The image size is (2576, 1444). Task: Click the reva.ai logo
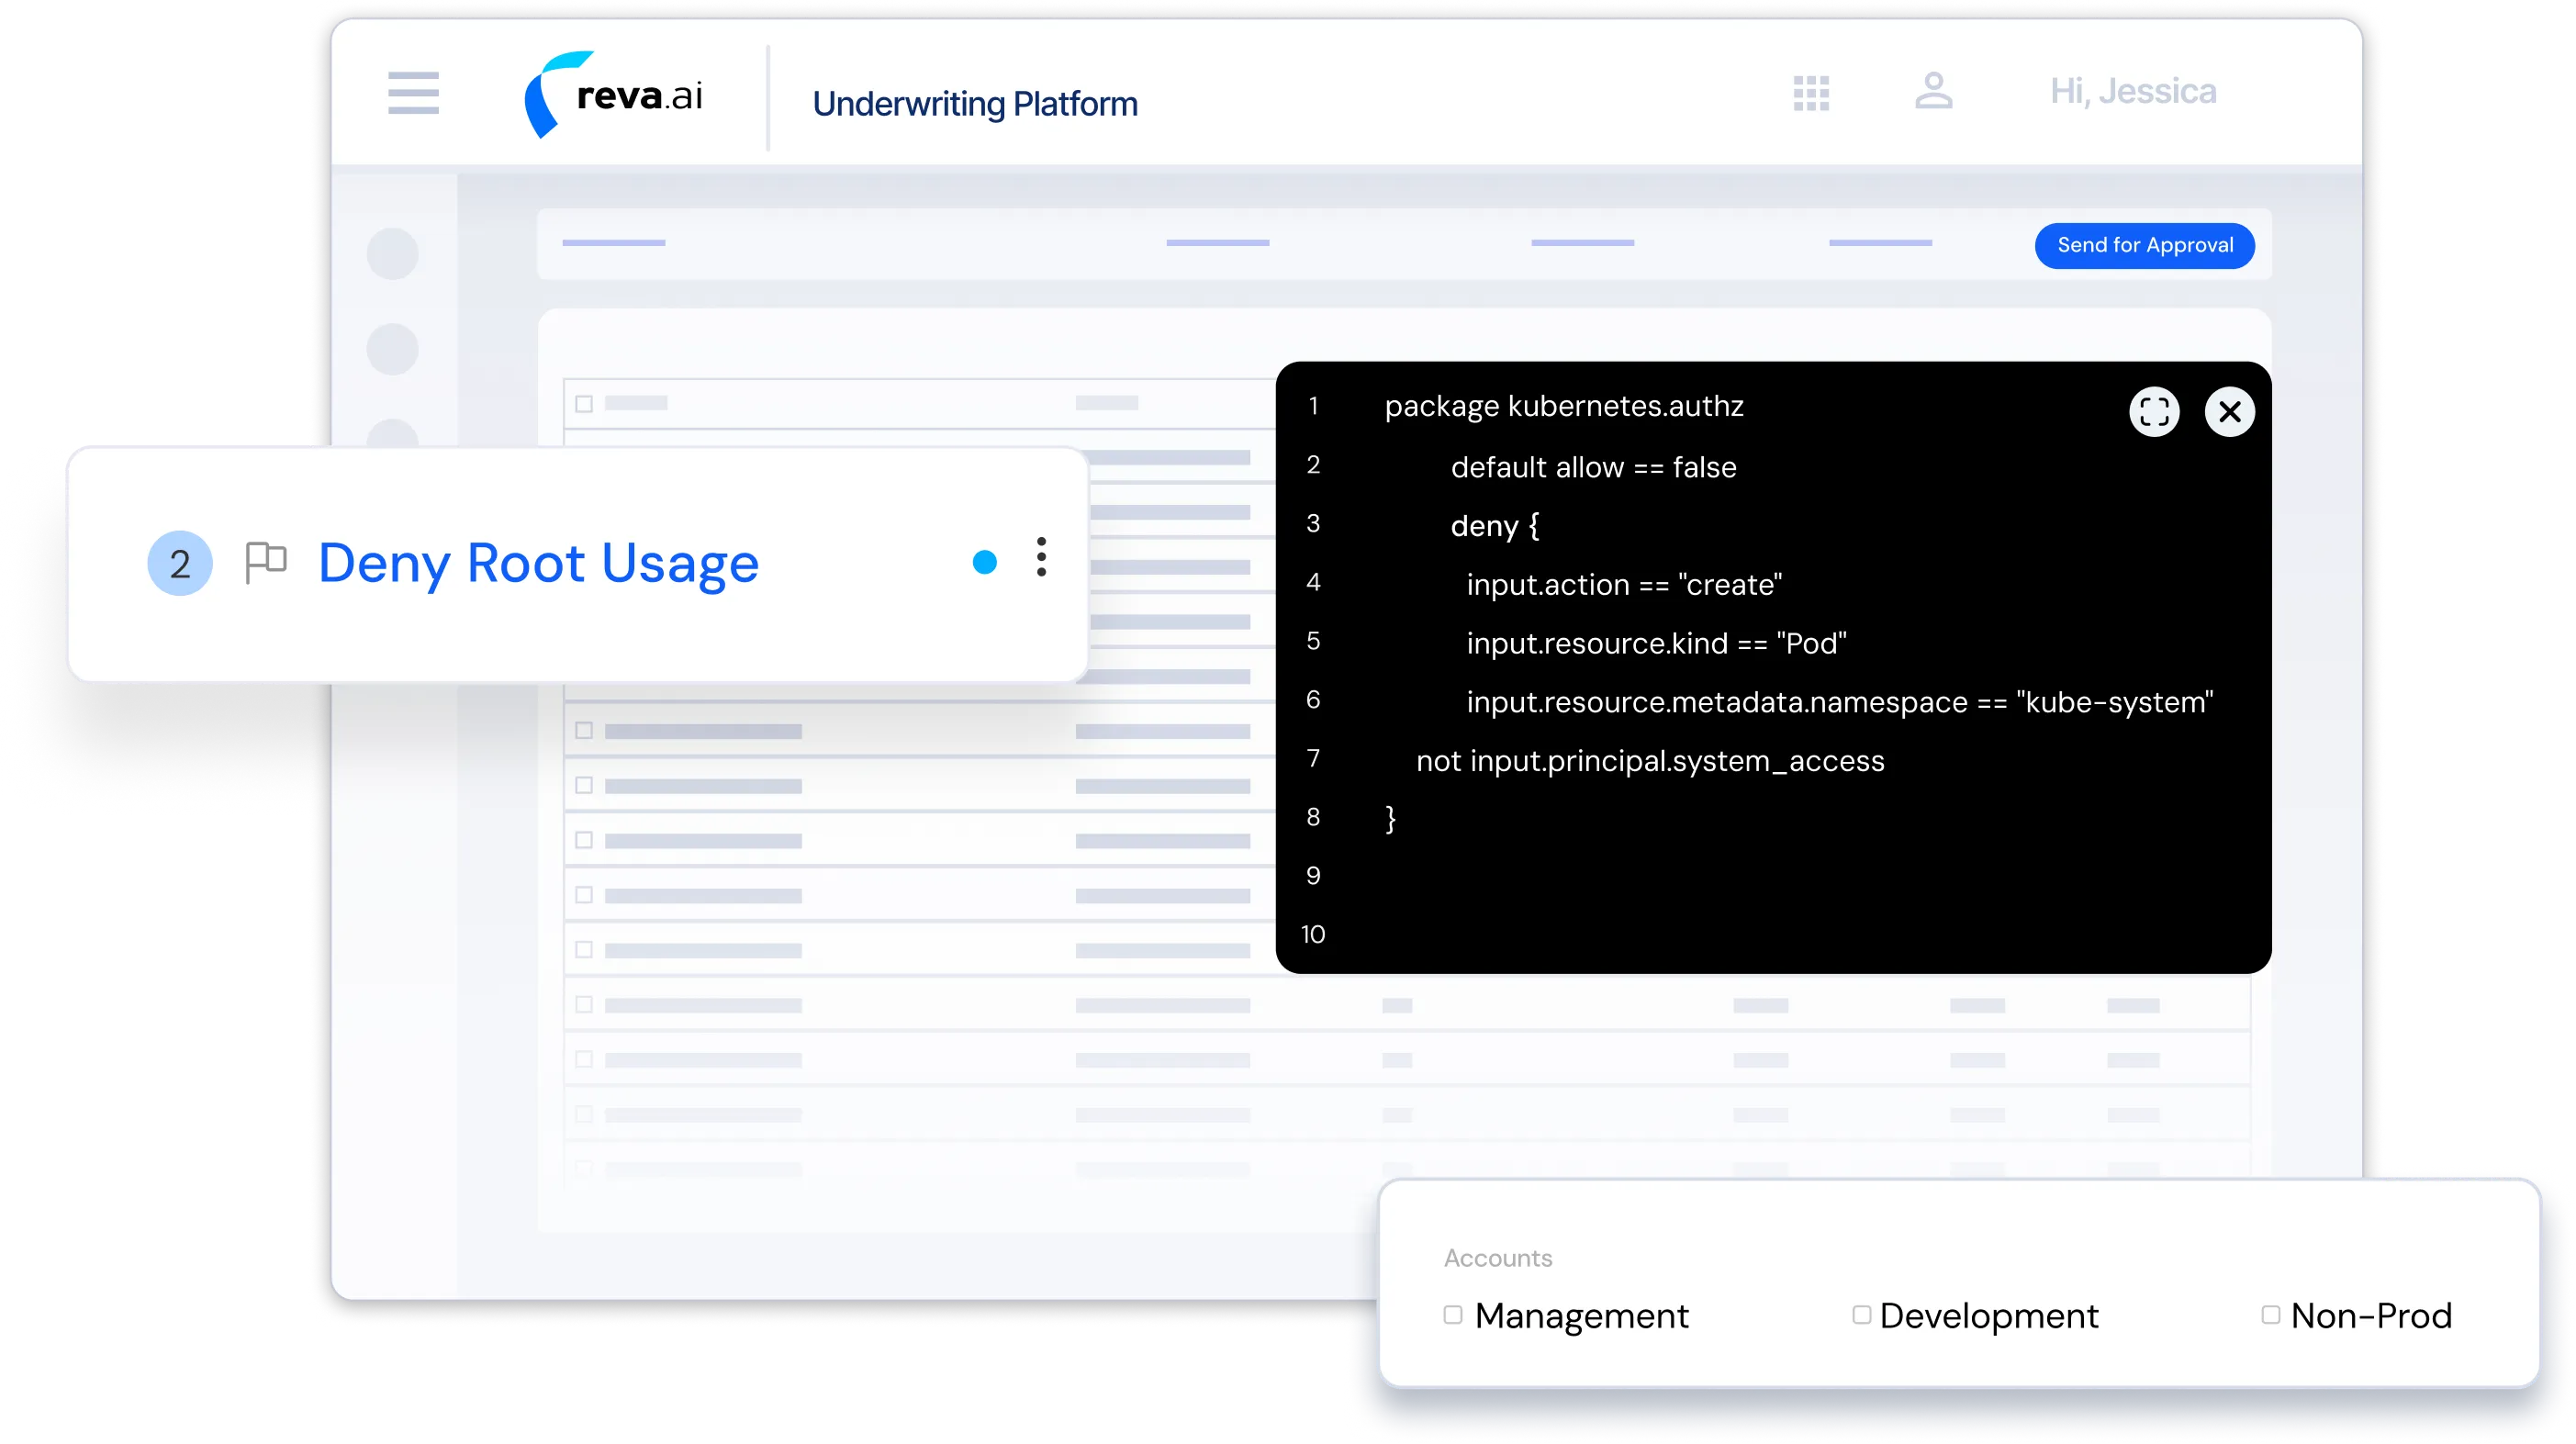point(614,95)
